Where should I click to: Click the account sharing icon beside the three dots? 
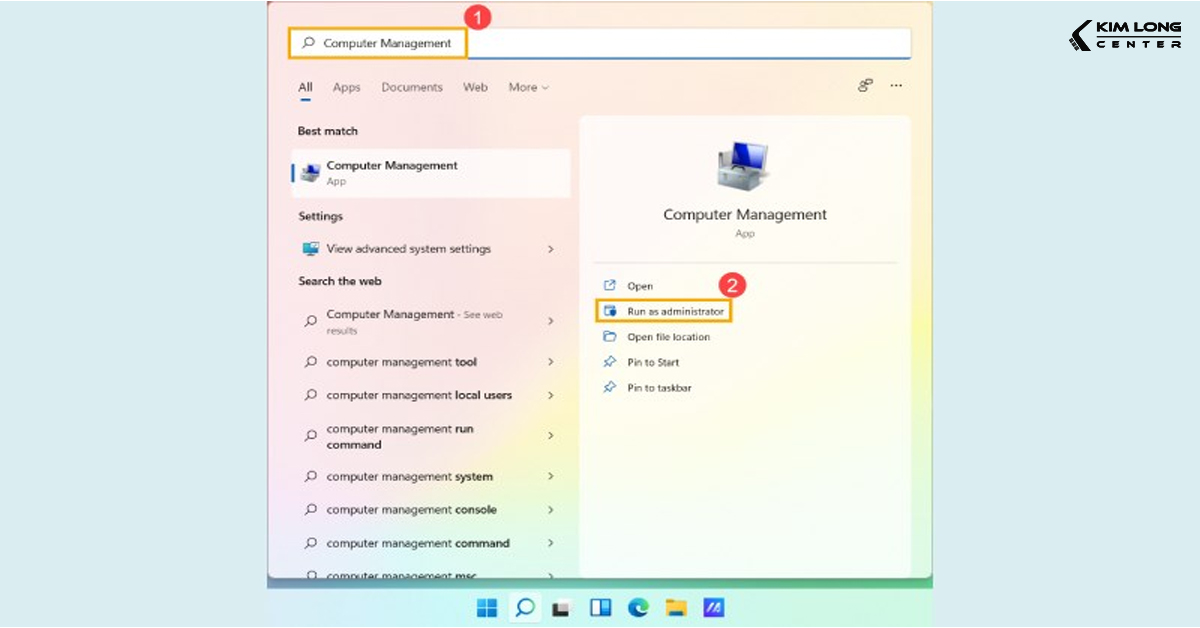pos(866,86)
